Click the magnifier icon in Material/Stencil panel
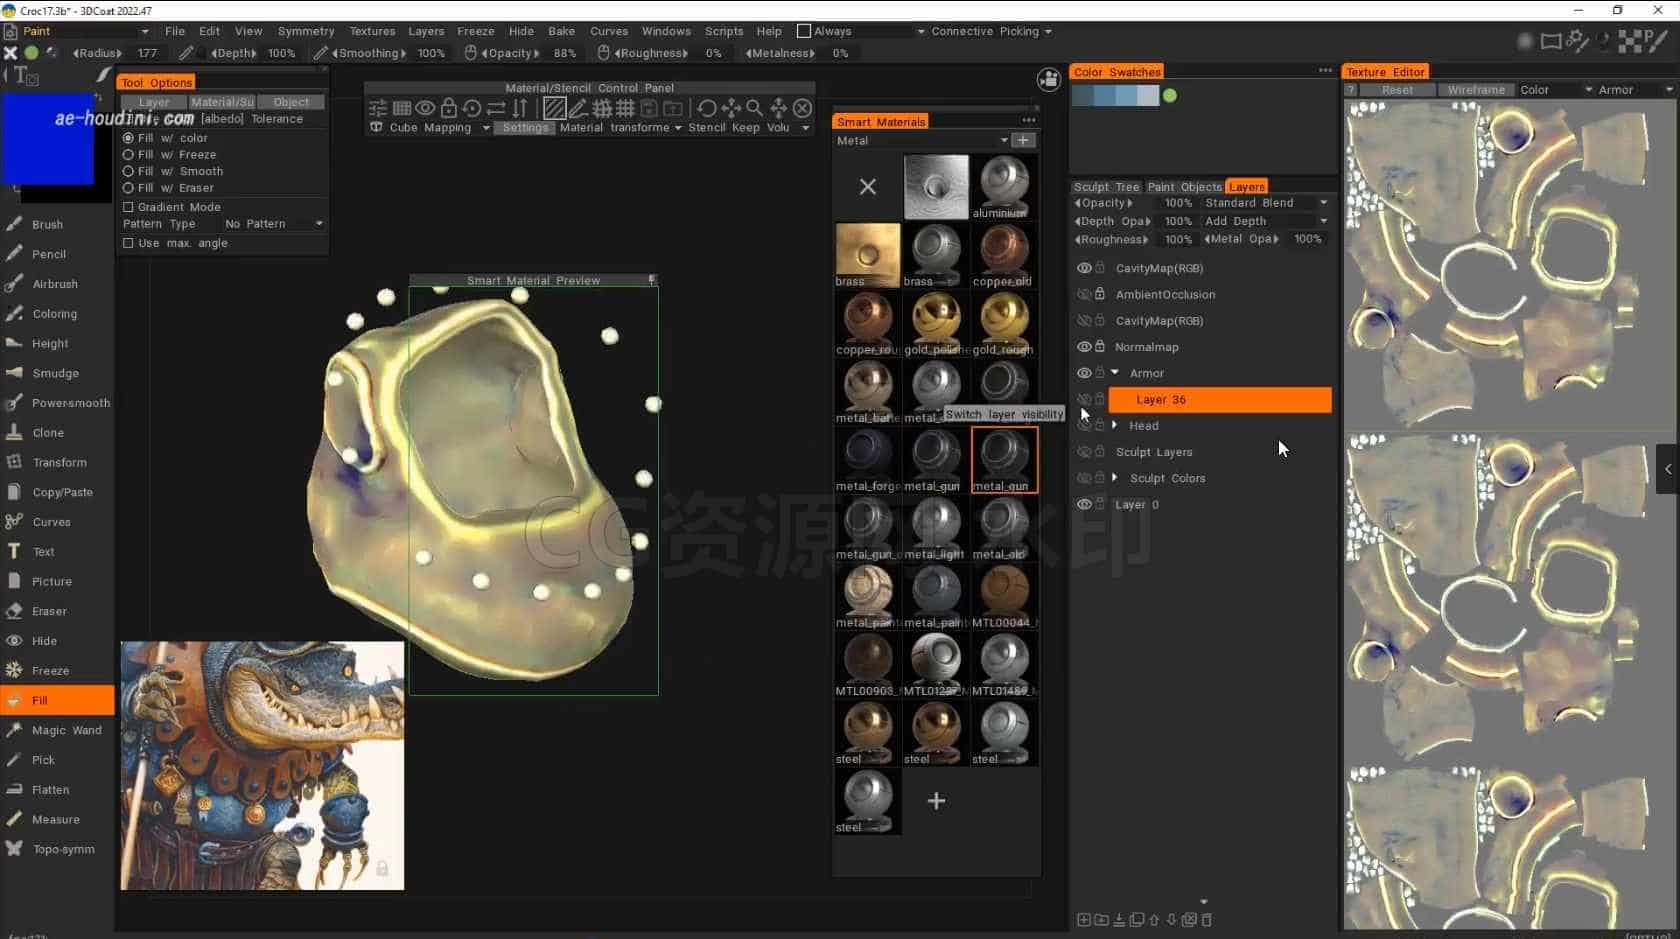The height and width of the screenshot is (939, 1680). [x=755, y=108]
